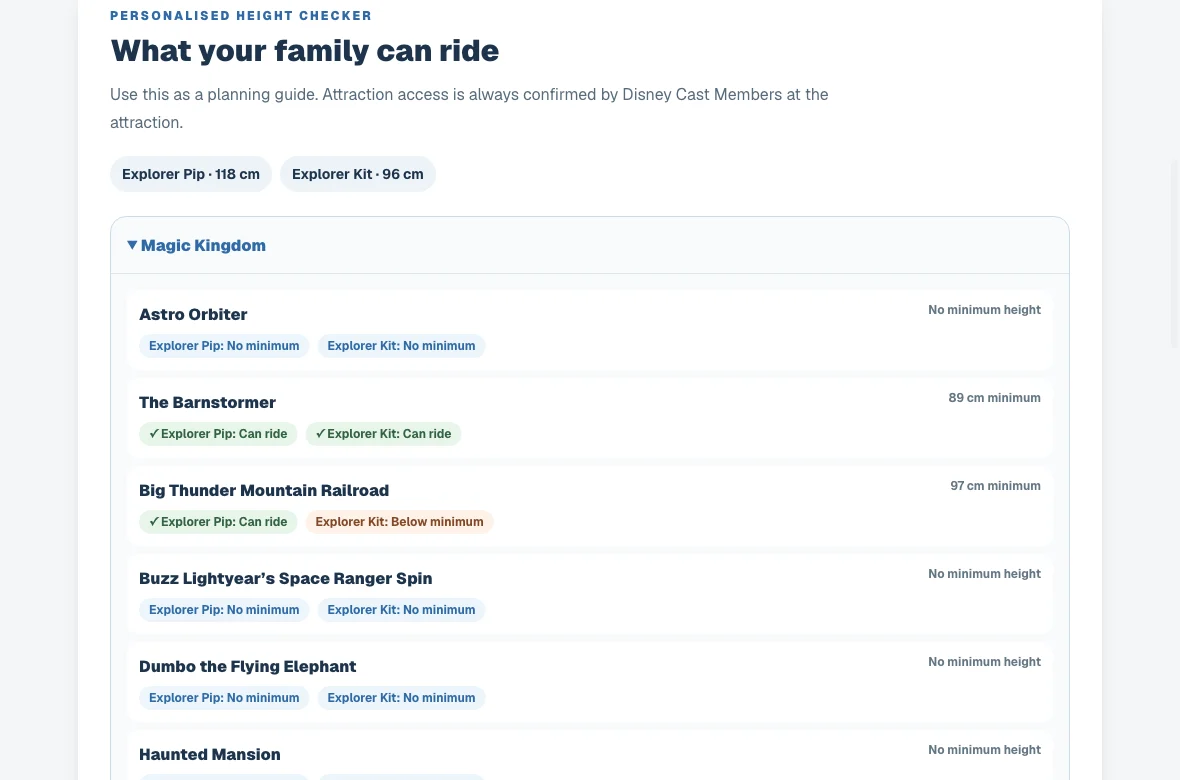Click Explorer Pip No minimum under Astro Orbiter
This screenshot has width=1180, height=780.
click(224, 346)
